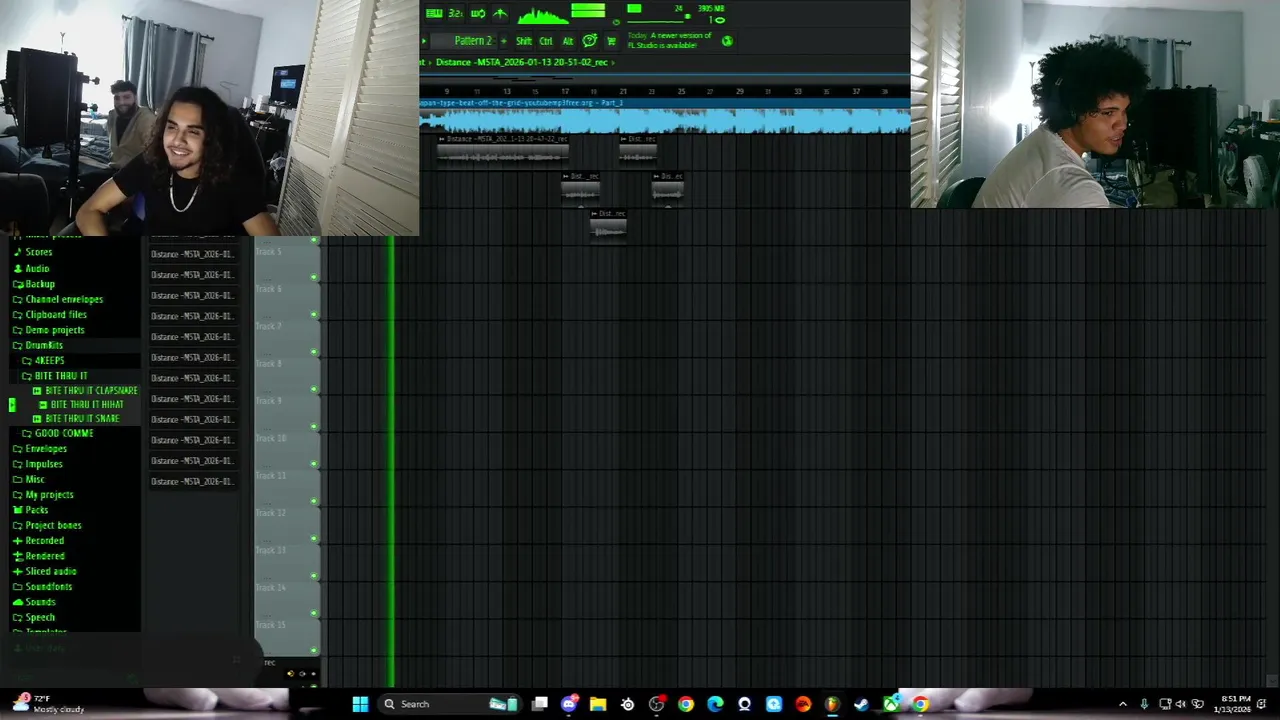Screen dimensions: 1280x720
Task: Open Xbox app from the taskbar
Action: pos(890,704)
